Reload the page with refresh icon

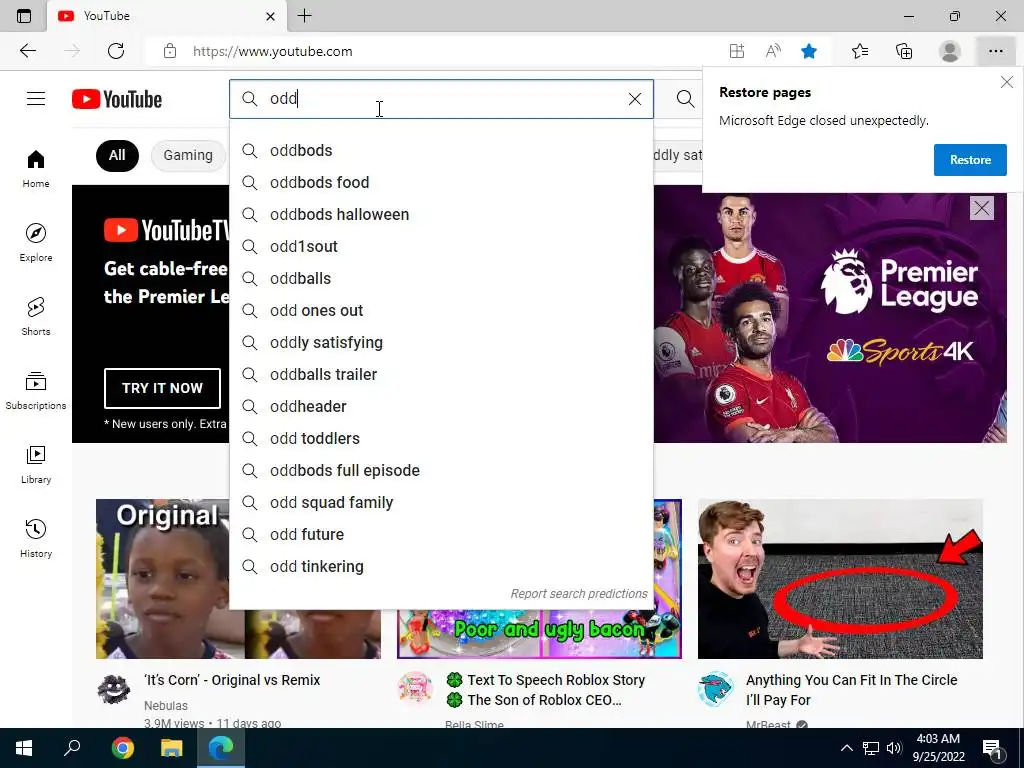pos(116,51)
